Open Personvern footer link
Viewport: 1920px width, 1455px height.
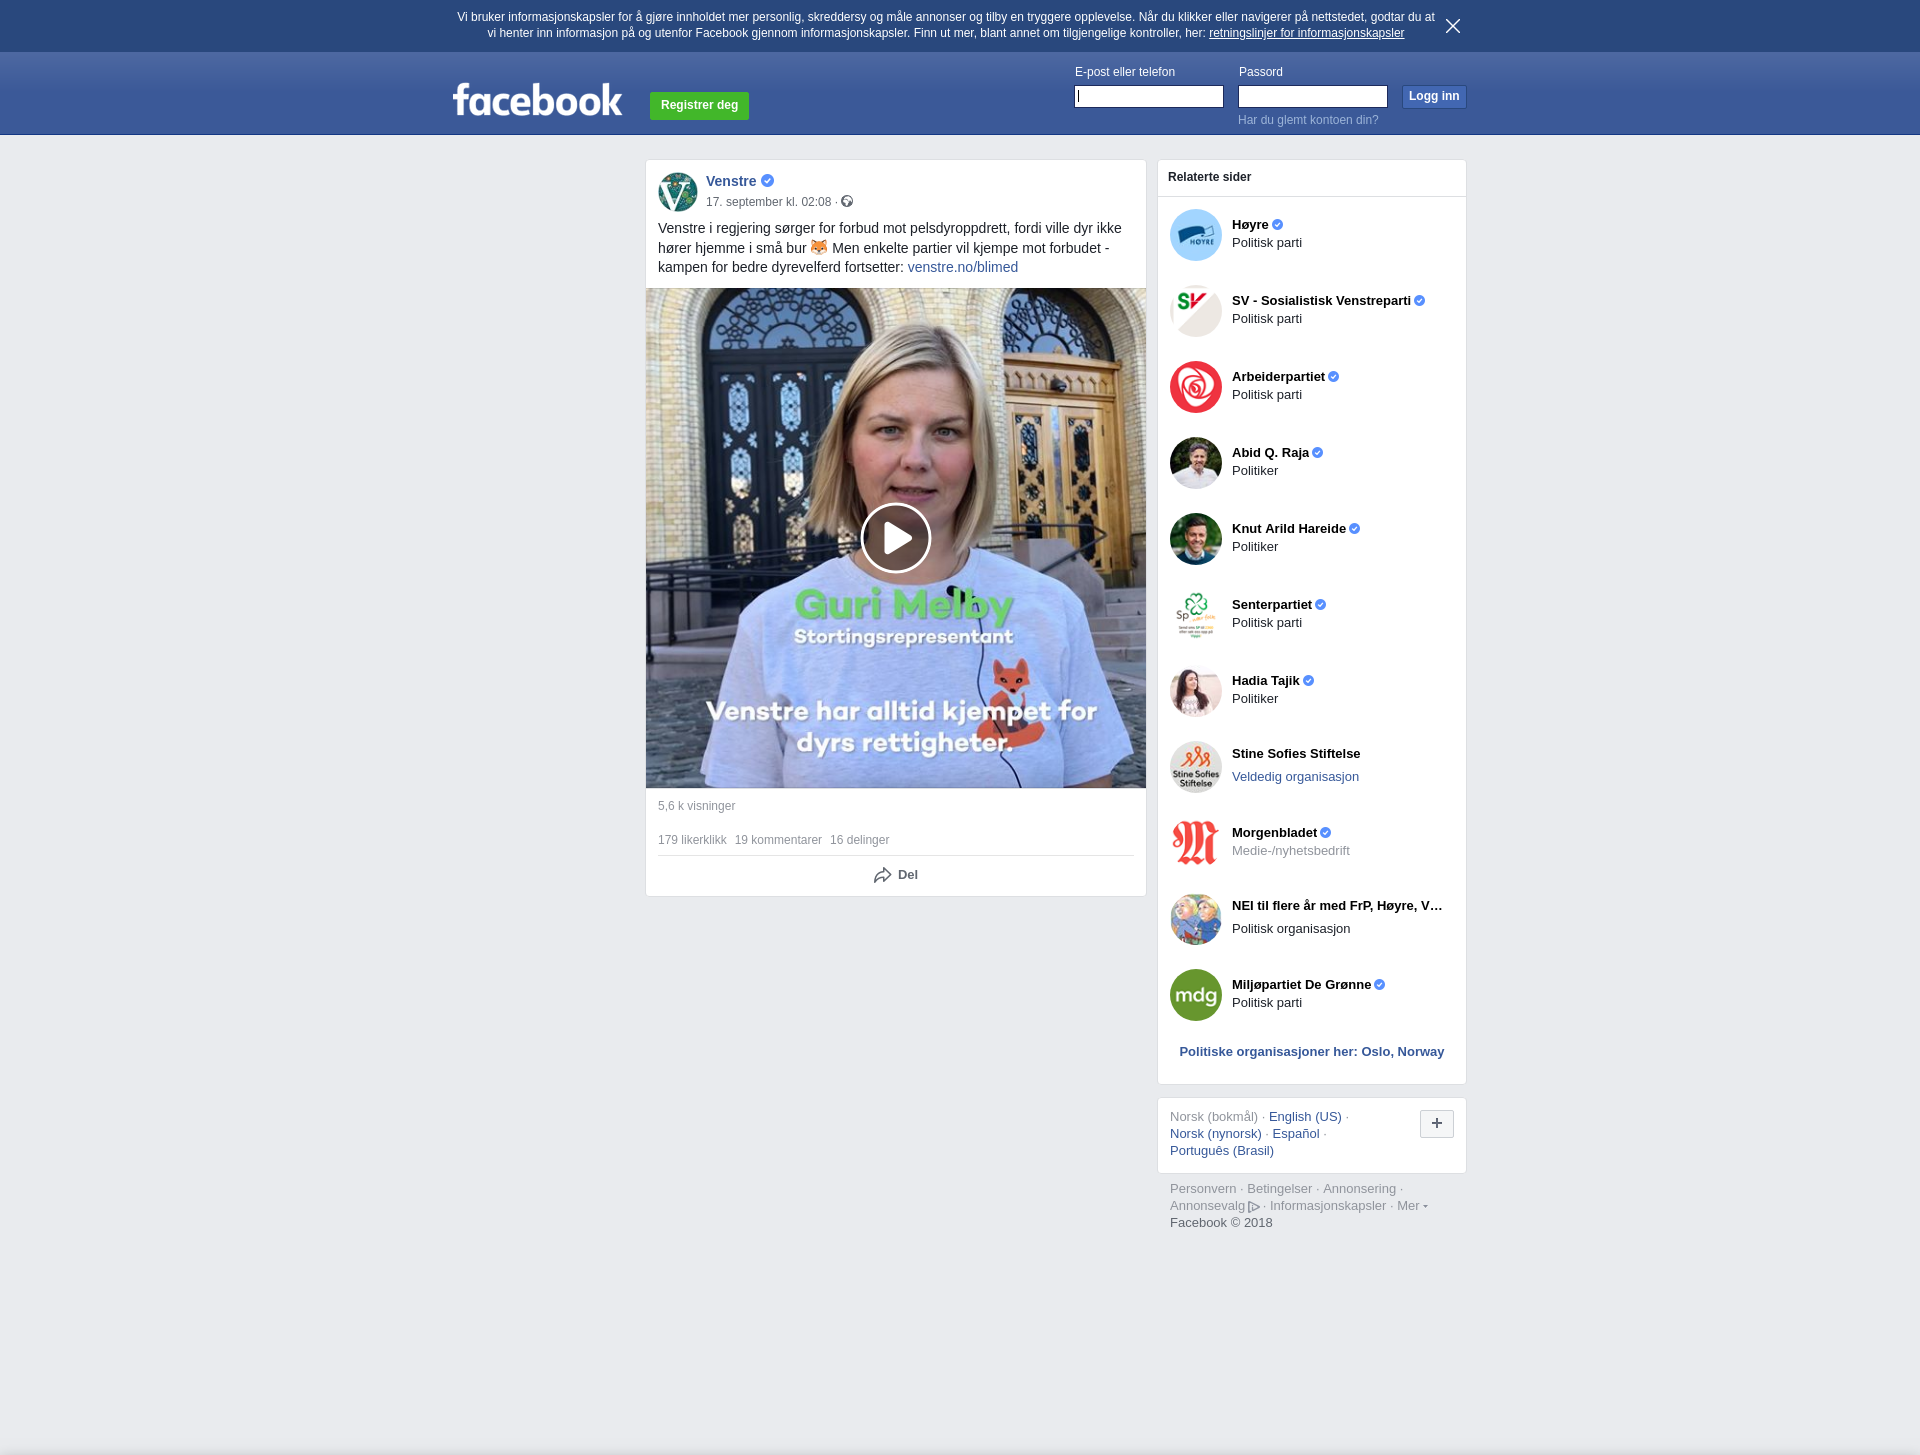tap(1203, 1189)
